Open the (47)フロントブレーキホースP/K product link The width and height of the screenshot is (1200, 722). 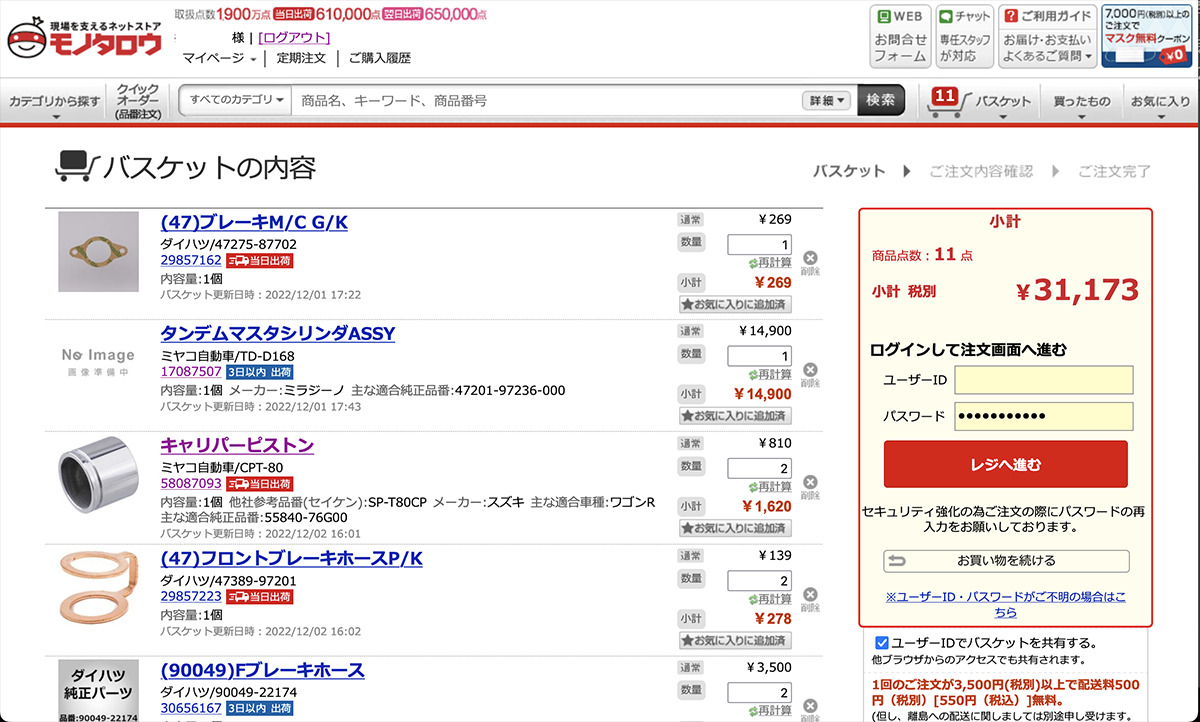[x=292, y=558]
